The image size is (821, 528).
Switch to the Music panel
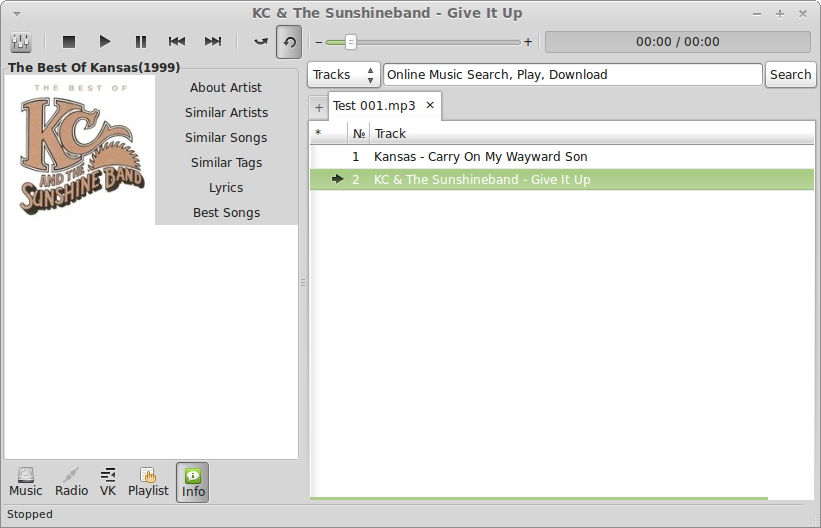coord(26,482)
